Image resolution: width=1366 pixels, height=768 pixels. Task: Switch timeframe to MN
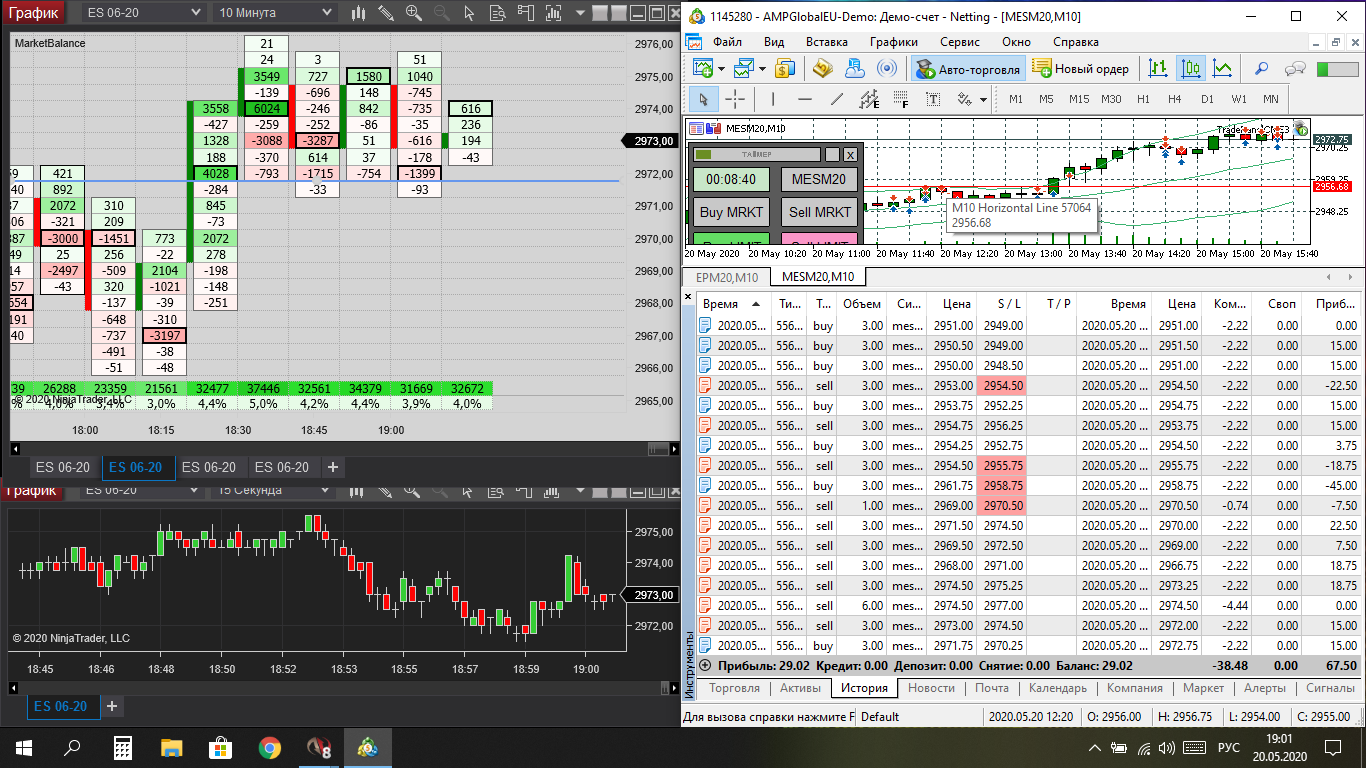(1271, 99)
